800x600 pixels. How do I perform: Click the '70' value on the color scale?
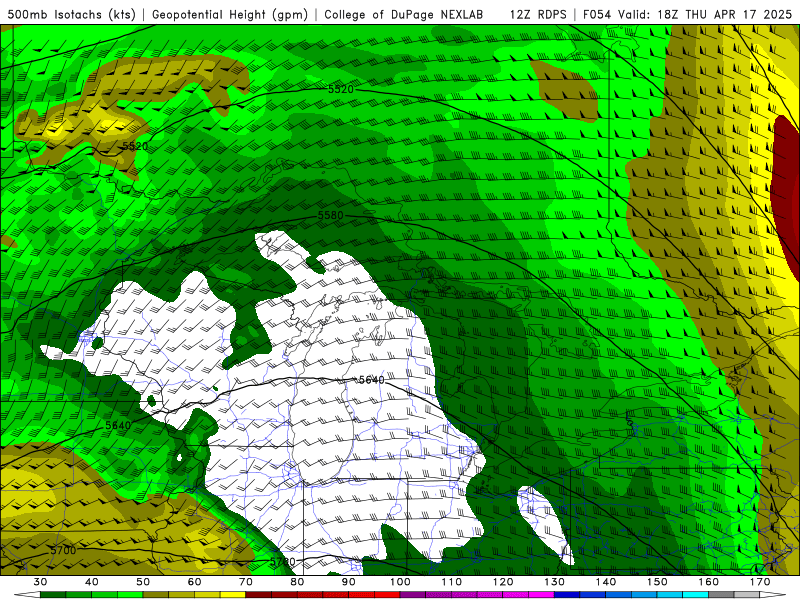tap(246, 582)
